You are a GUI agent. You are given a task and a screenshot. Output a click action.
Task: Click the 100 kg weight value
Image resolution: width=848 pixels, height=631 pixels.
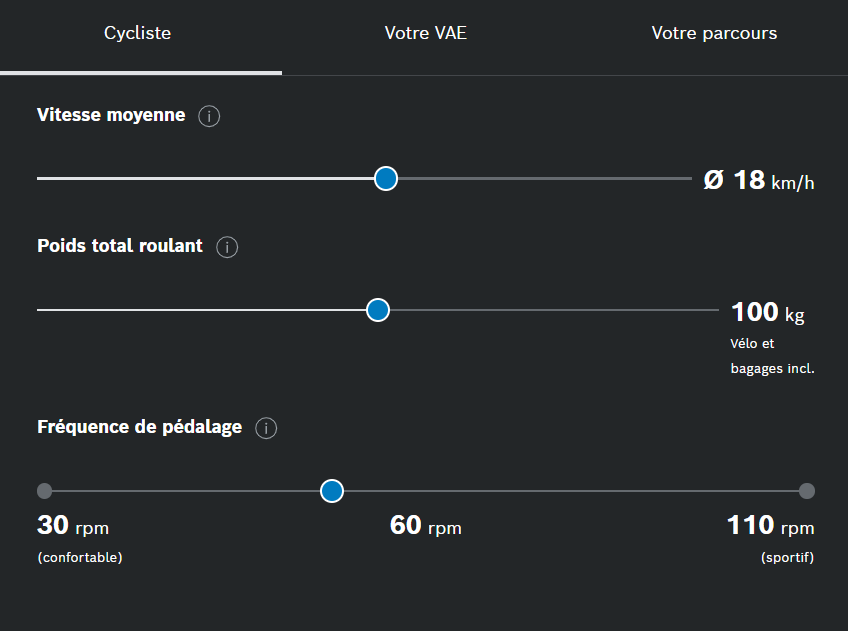[x=767, y=312]
